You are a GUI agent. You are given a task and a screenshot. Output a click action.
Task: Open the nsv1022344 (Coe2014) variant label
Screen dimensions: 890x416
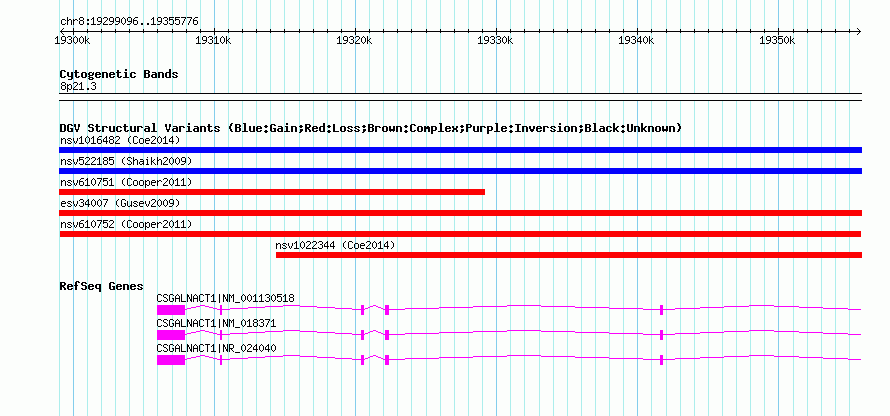click(335, 245)
